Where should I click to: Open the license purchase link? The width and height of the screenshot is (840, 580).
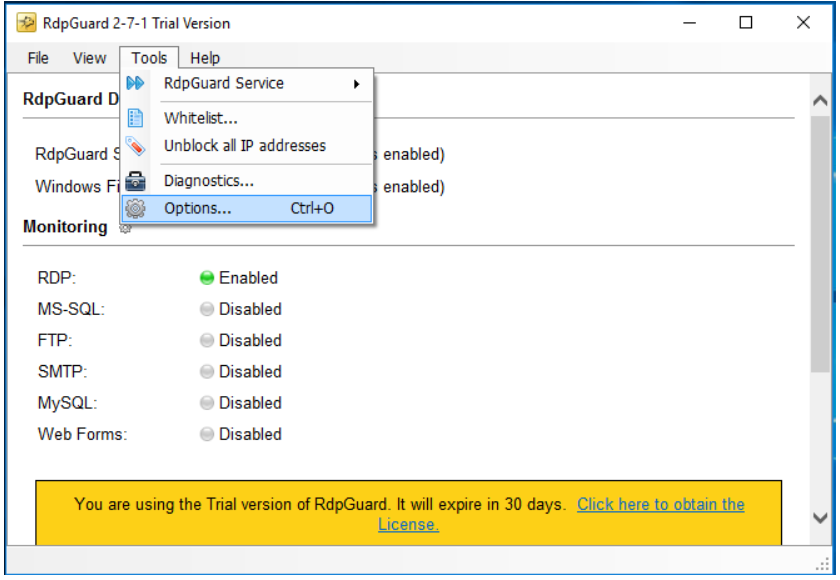(660, 504)
